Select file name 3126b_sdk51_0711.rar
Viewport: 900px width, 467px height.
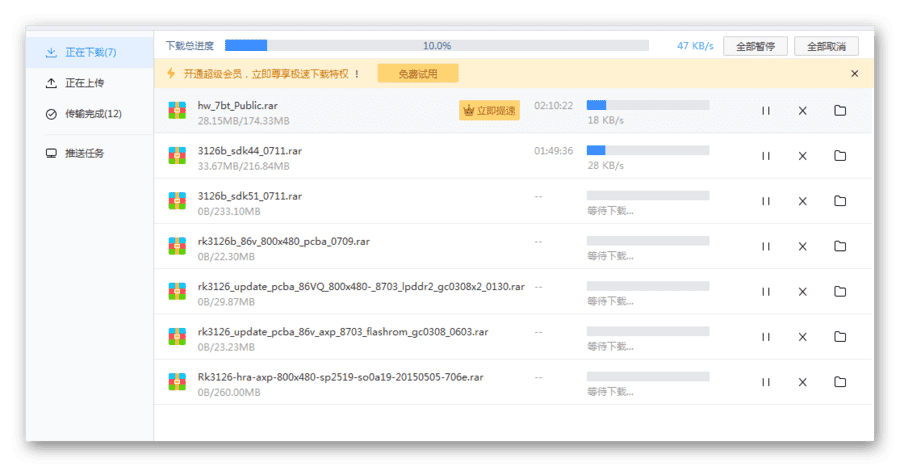click(x=250, y=196)
